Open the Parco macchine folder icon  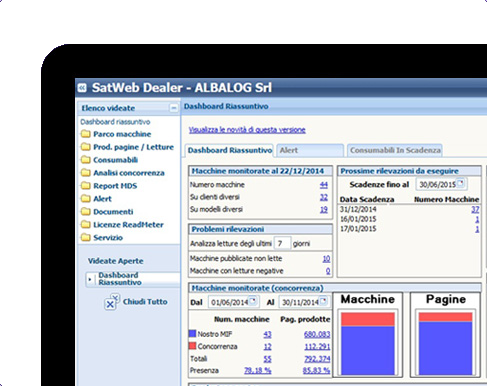(x=86, y=134)
